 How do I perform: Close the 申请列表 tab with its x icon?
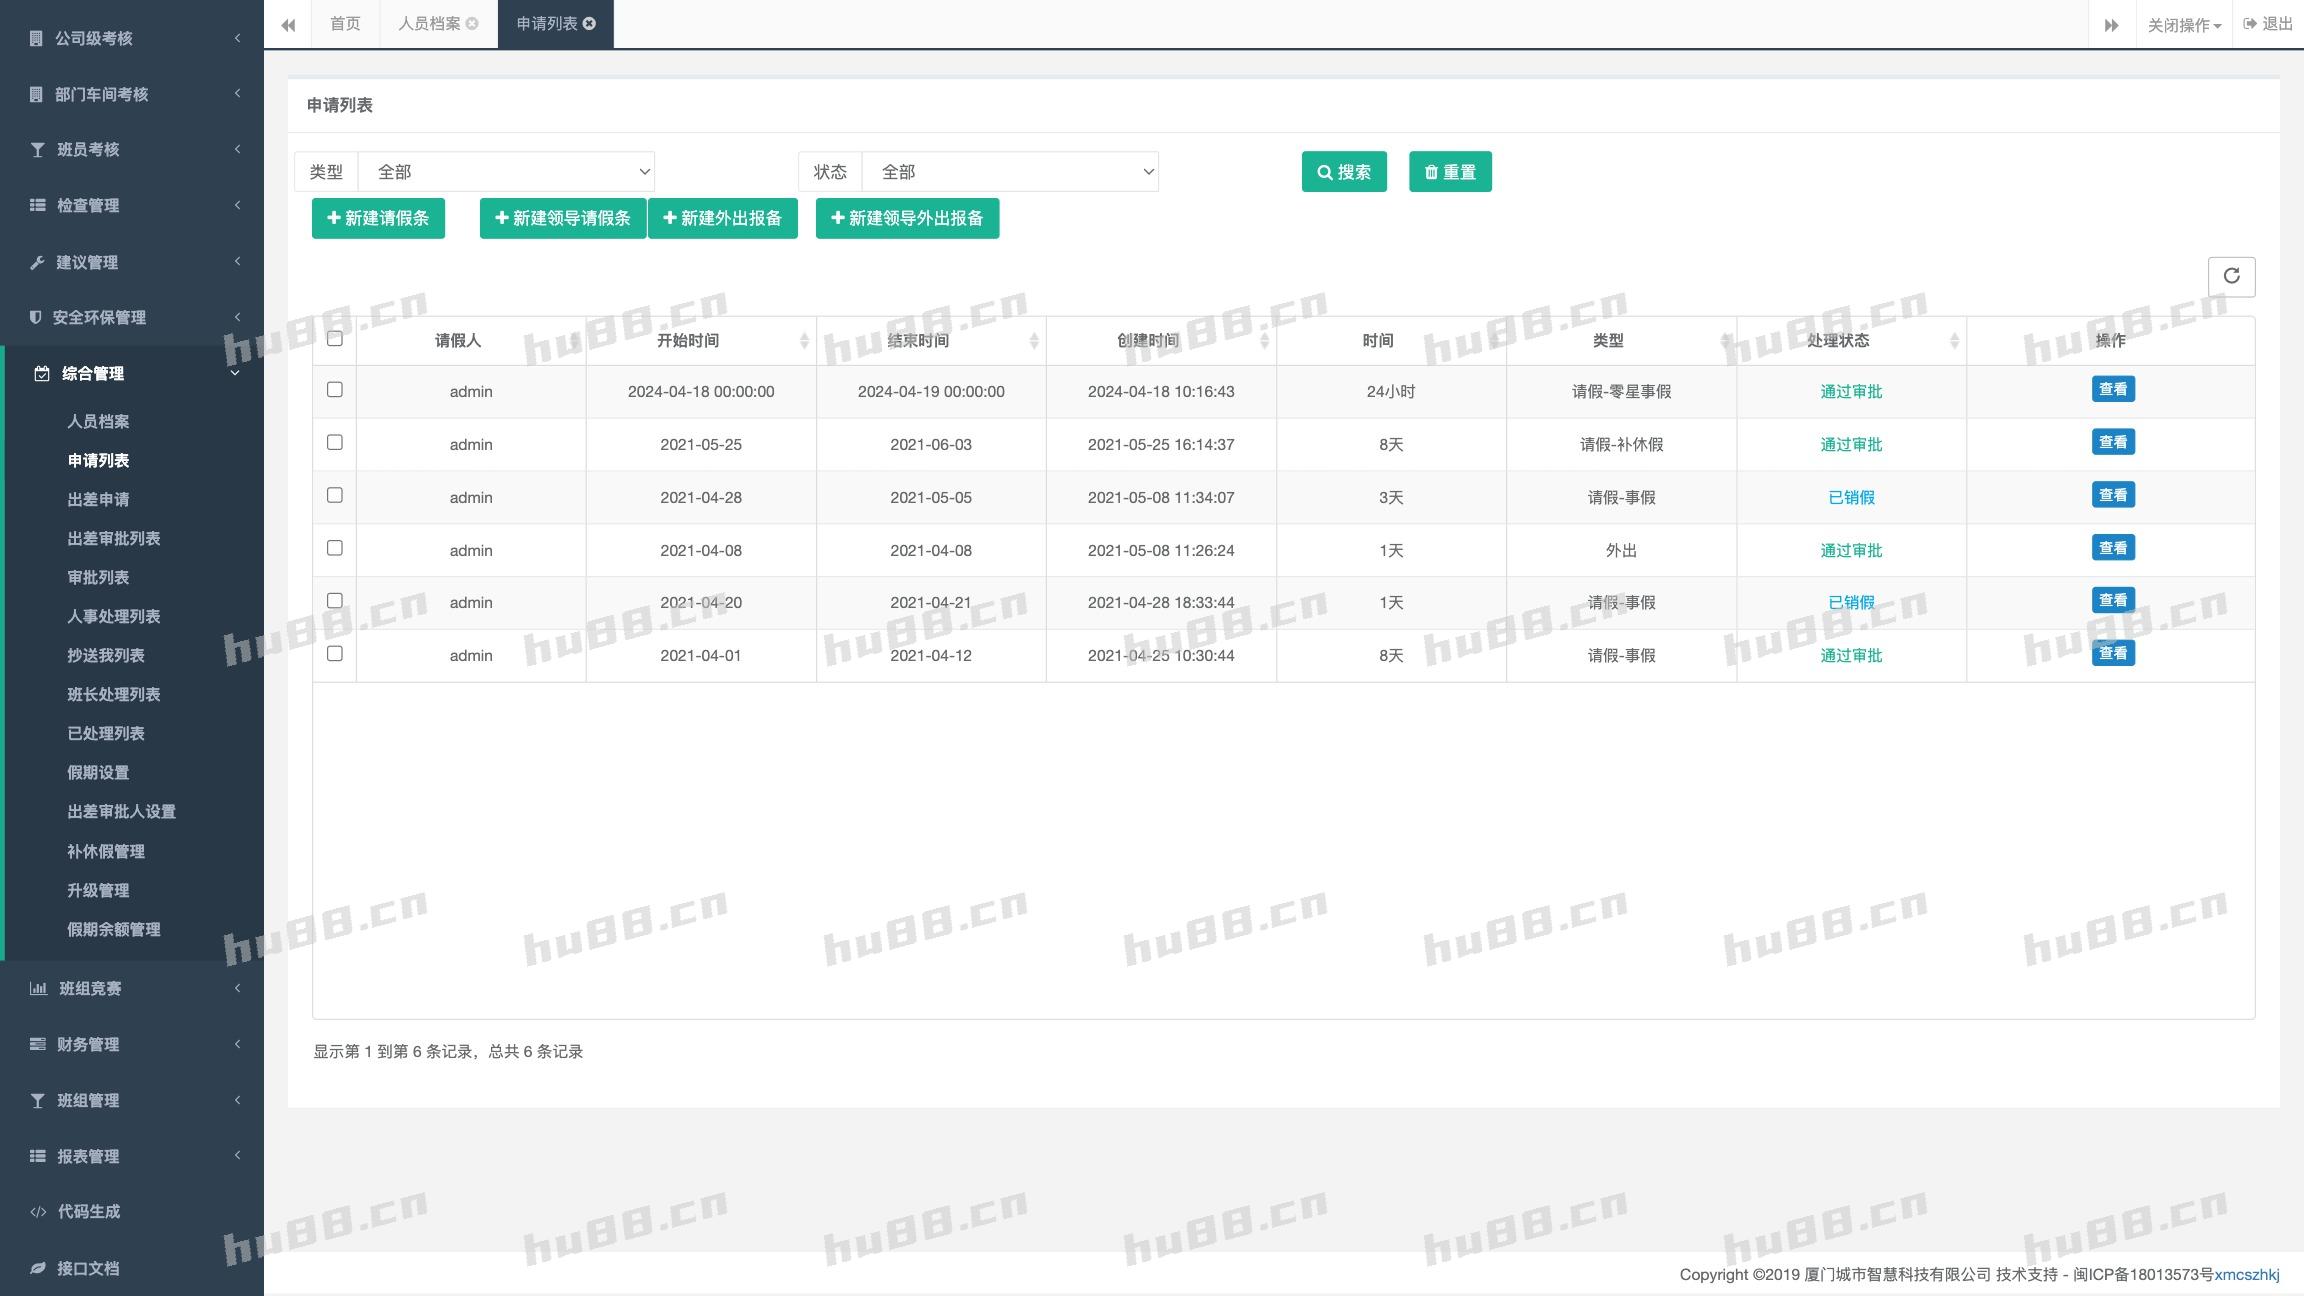[590, 24]
